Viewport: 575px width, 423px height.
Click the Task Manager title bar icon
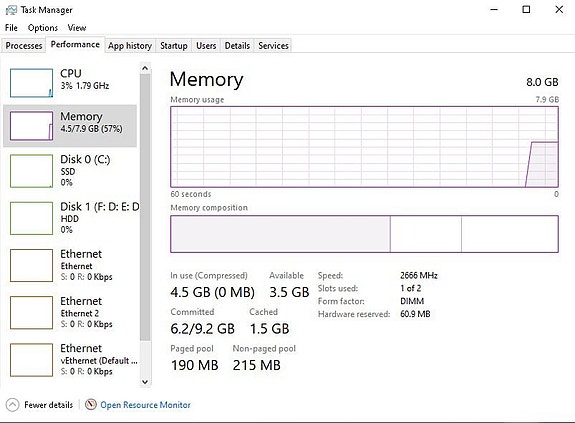coord(11,10)
